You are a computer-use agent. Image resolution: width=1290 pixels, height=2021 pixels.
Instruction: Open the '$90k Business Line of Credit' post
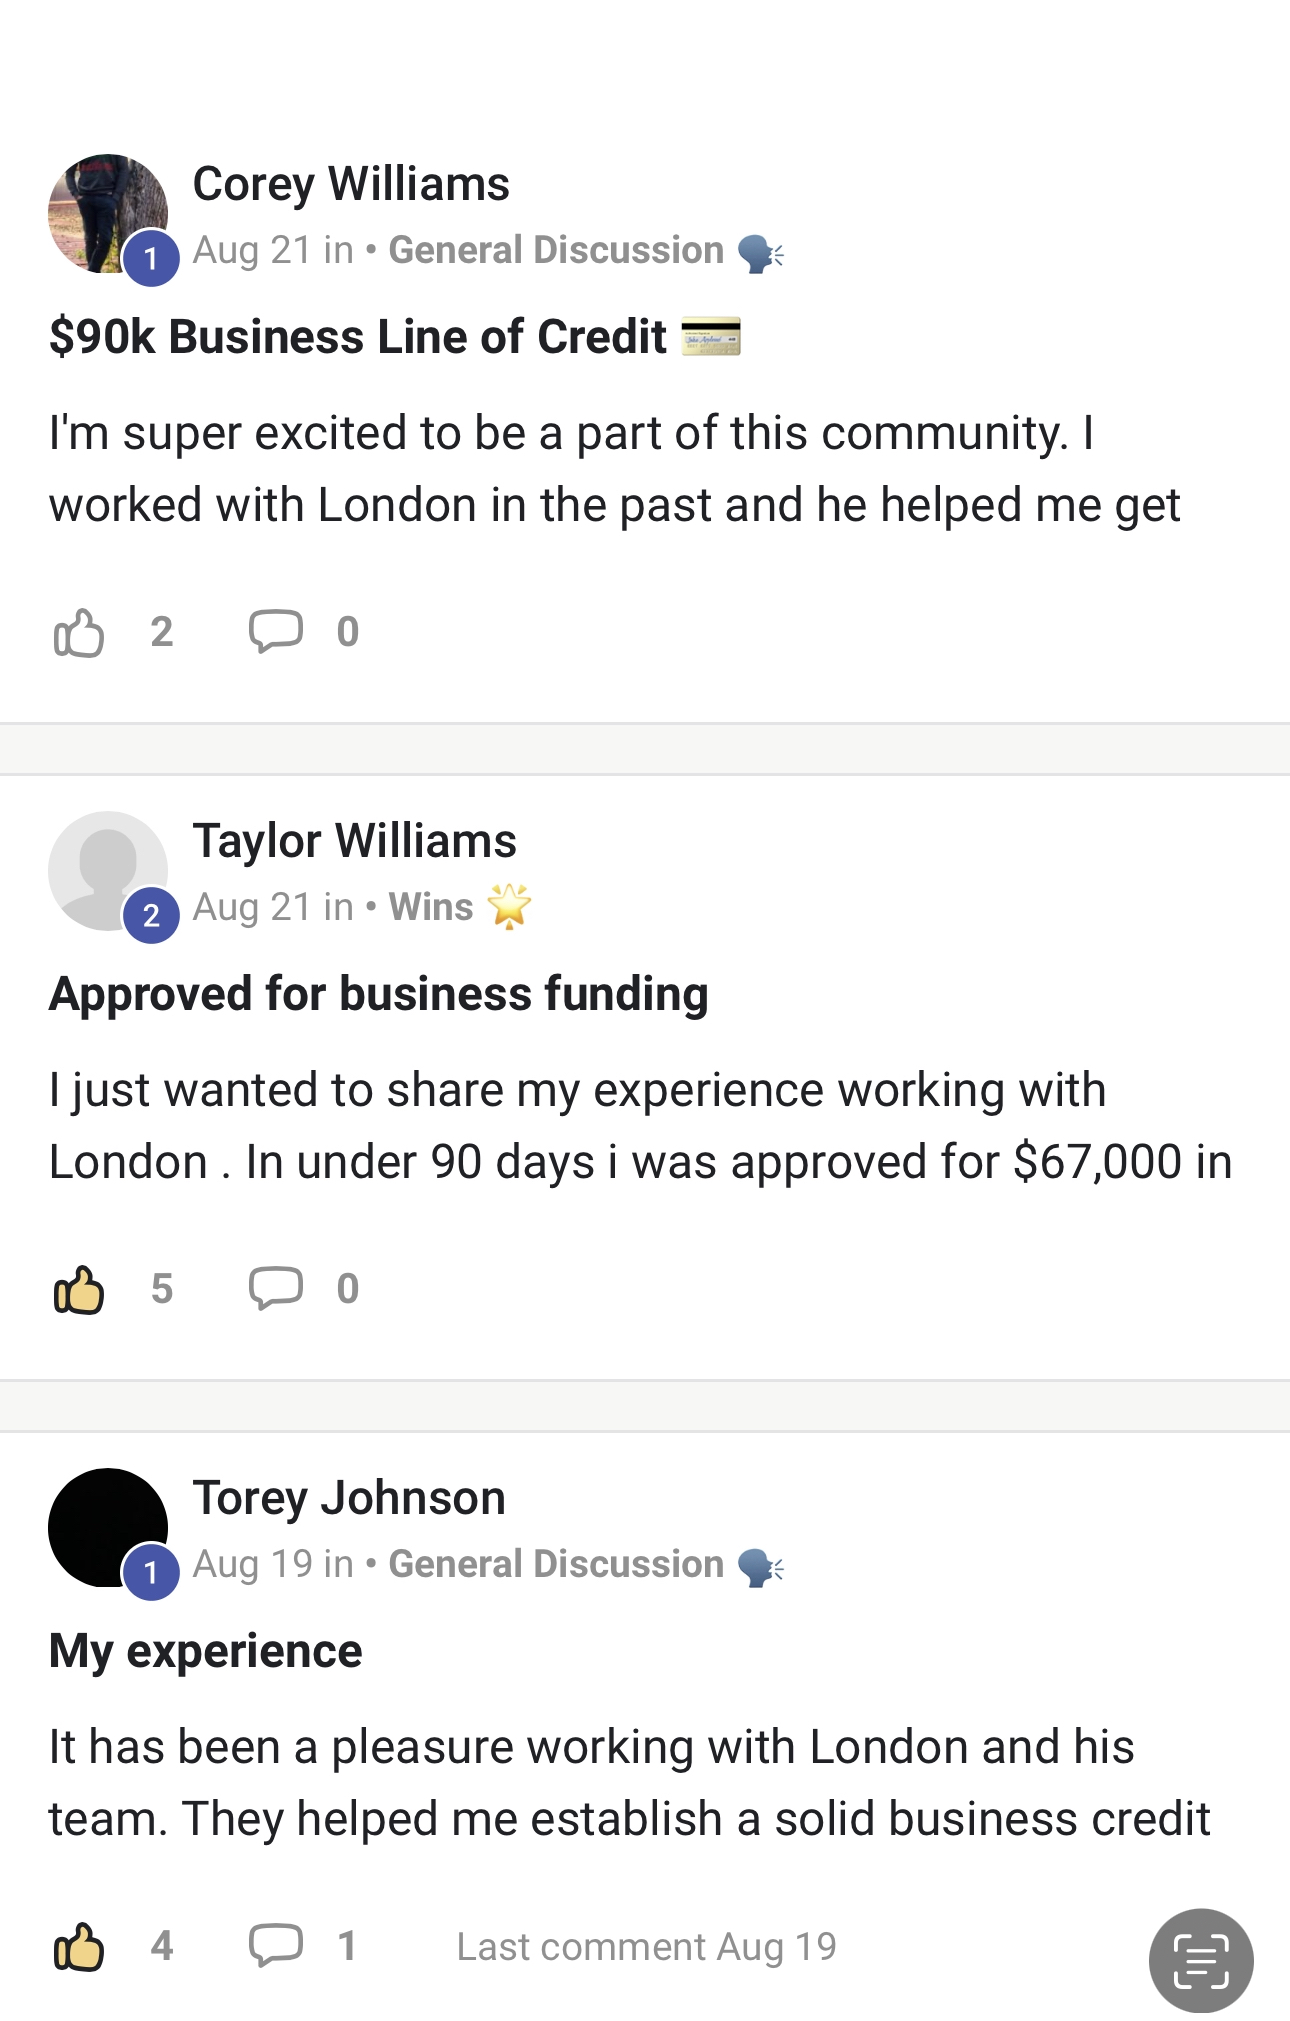(358, 337)
